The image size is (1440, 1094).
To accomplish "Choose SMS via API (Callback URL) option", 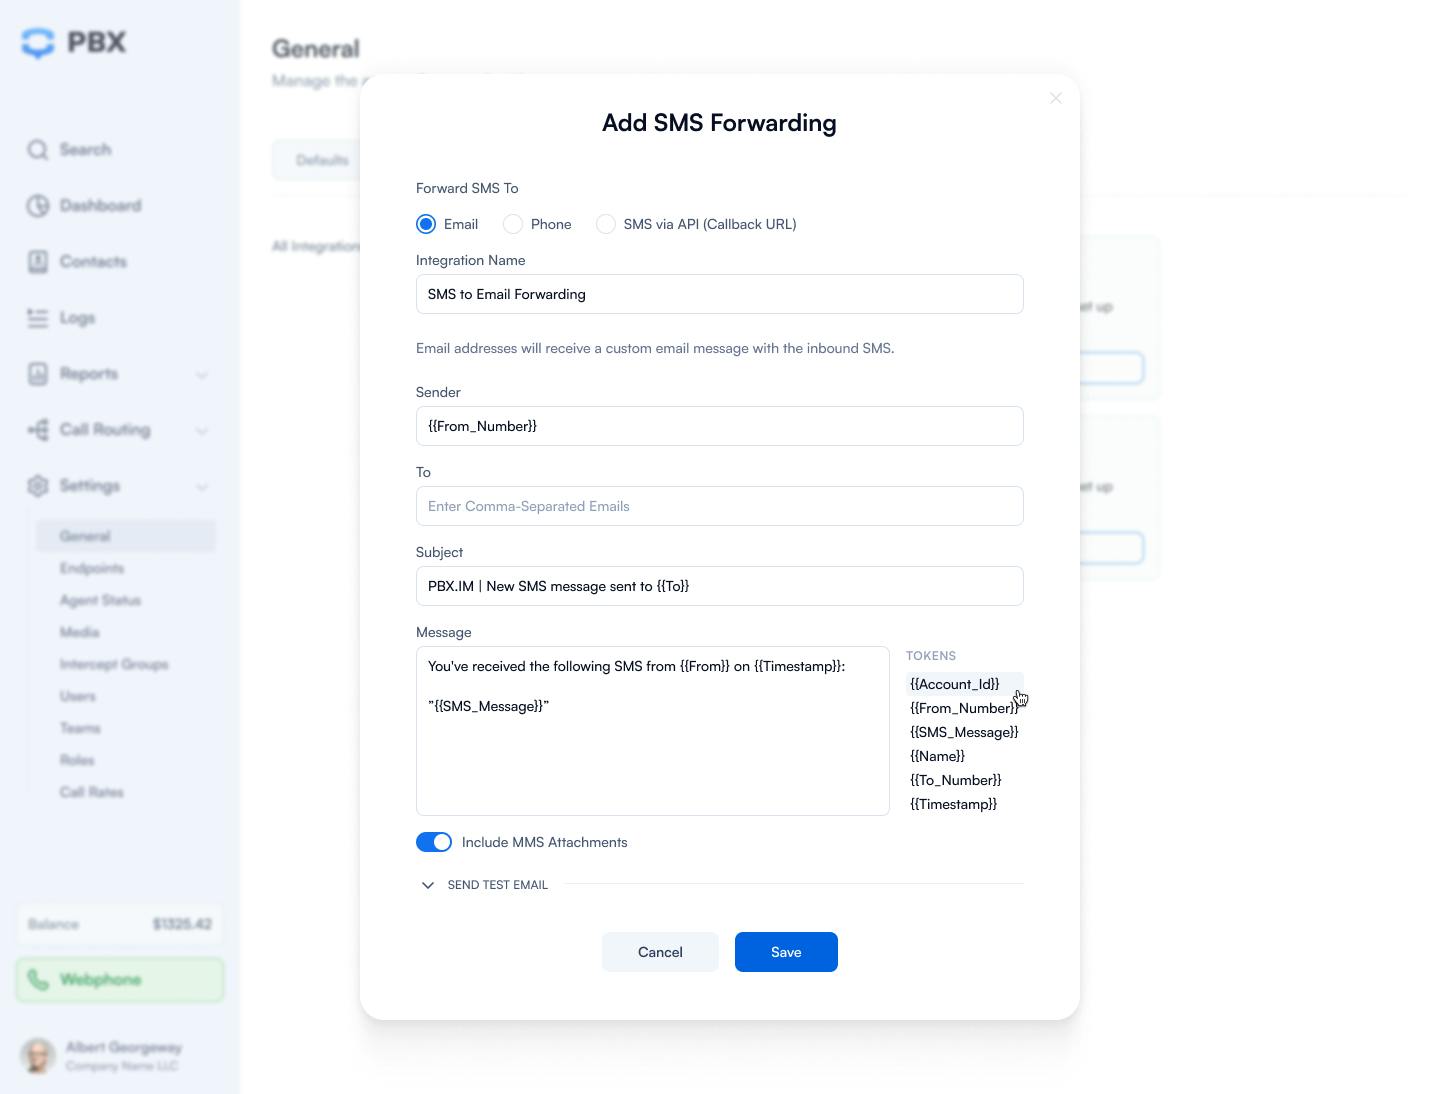I will (606, 224).
